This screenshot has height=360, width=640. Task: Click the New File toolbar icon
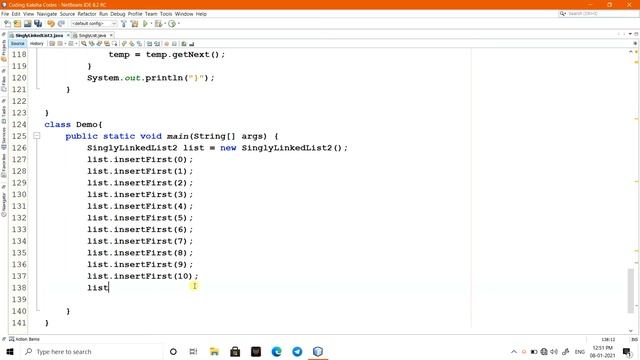7,24
